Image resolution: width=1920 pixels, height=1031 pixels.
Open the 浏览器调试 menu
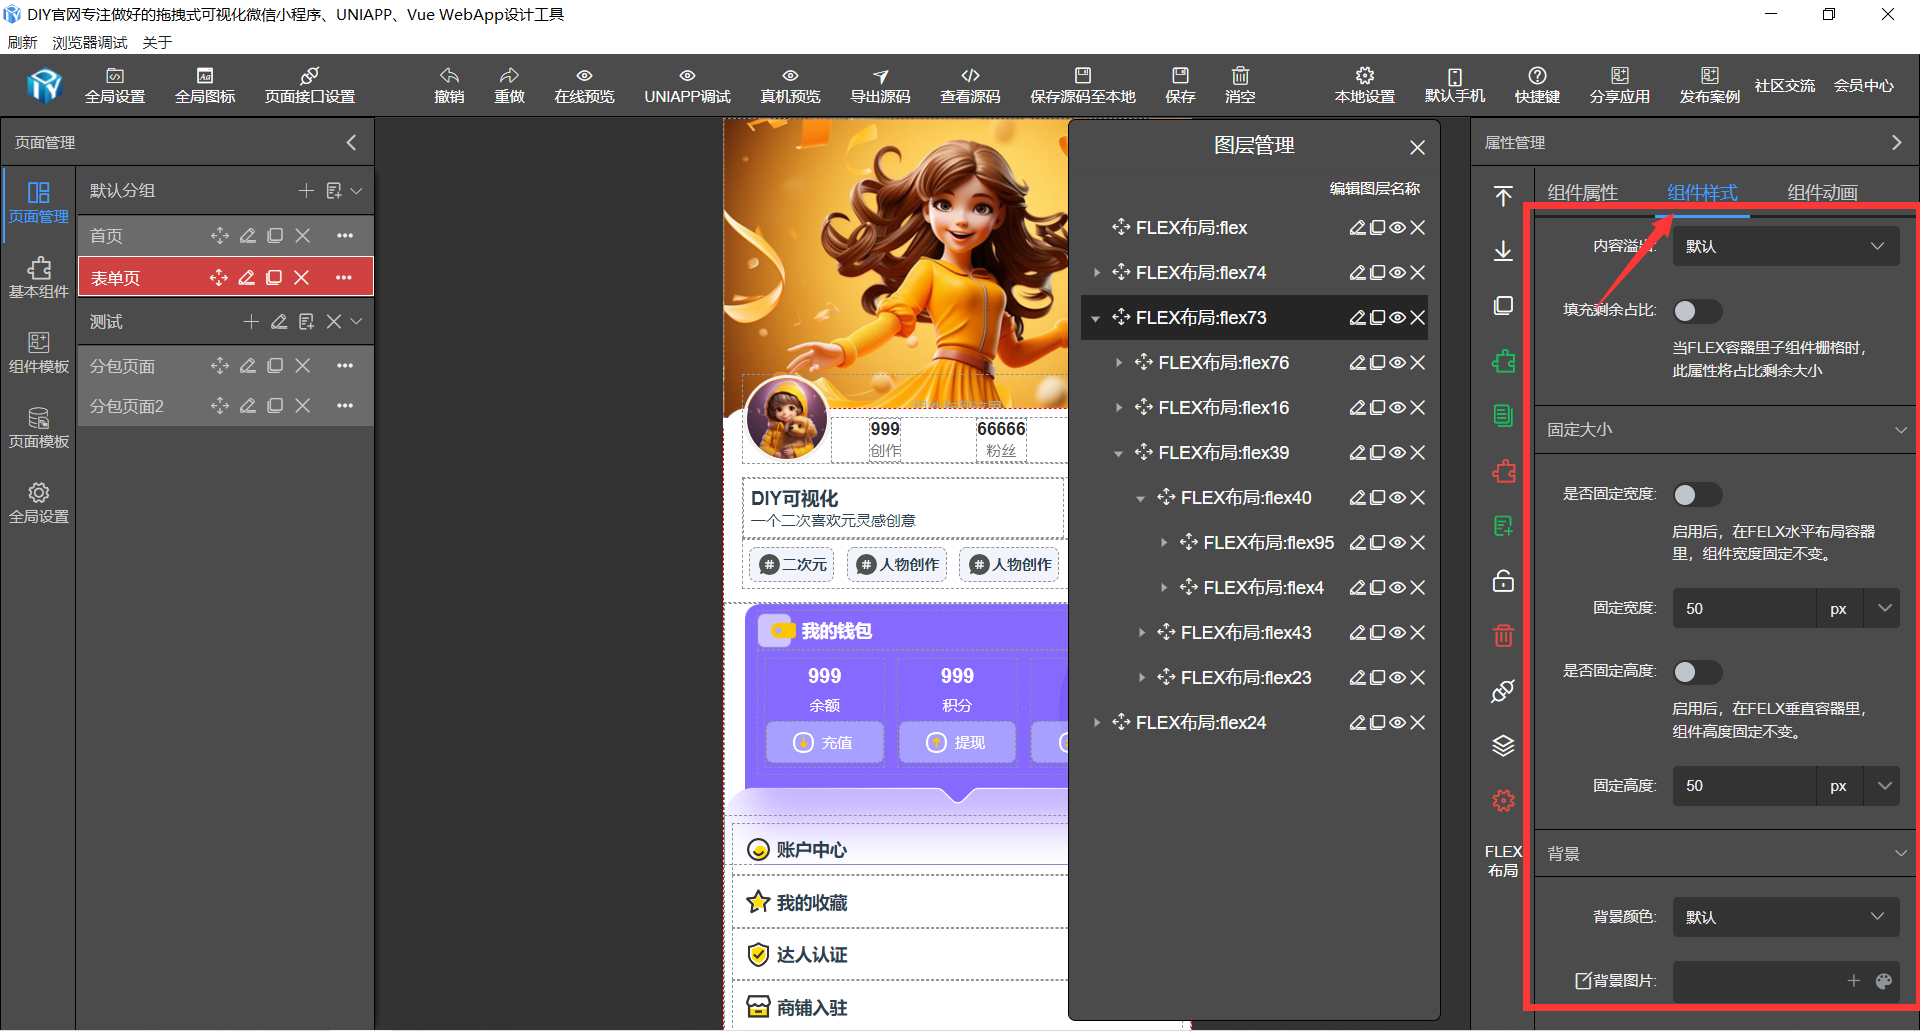pos(90,42)
